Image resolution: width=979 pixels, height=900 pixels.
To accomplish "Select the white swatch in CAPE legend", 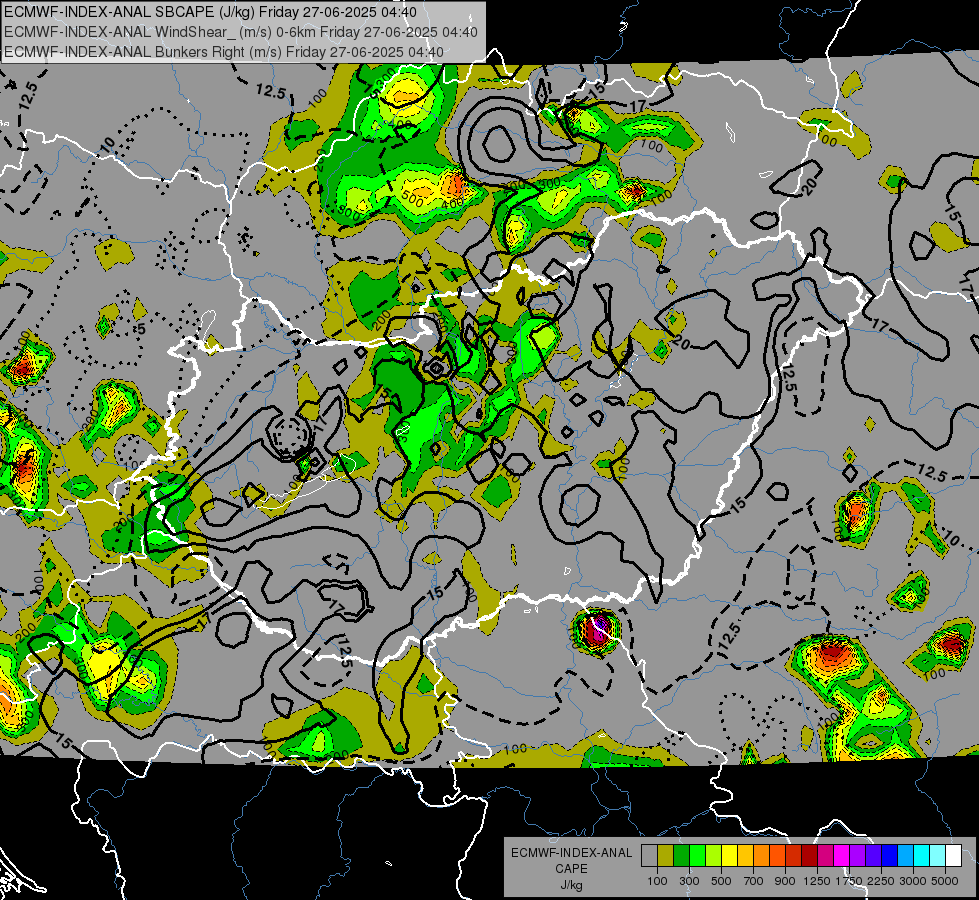I will point(953,856).
